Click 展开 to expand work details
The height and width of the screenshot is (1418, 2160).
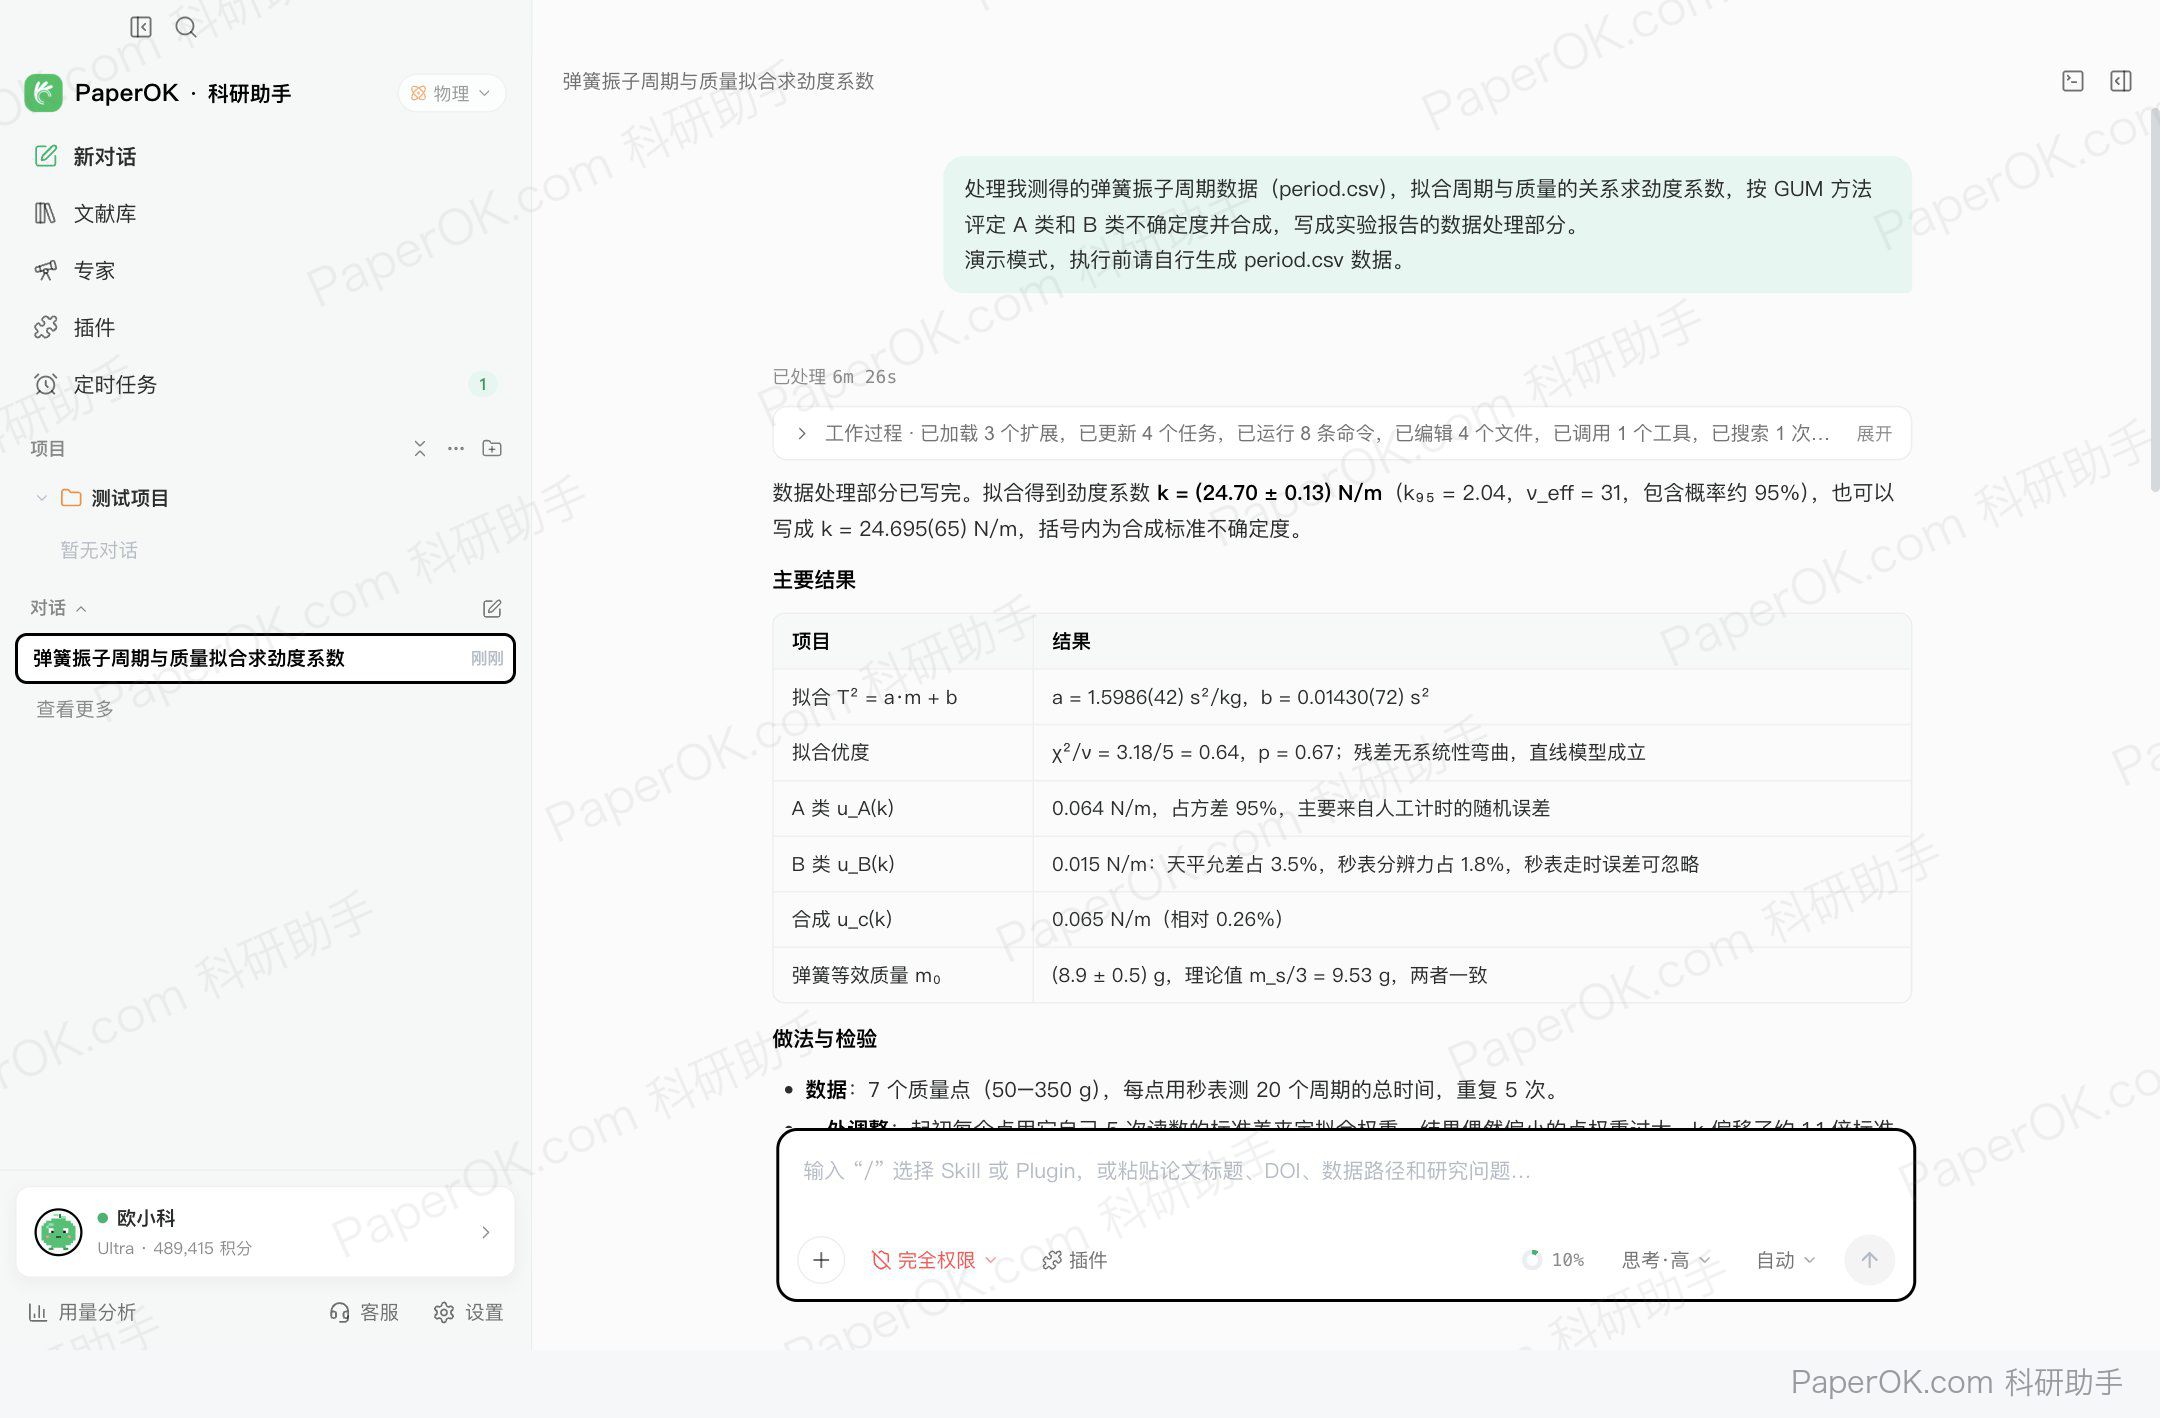pyautogui.click(x=1874, y=433)
